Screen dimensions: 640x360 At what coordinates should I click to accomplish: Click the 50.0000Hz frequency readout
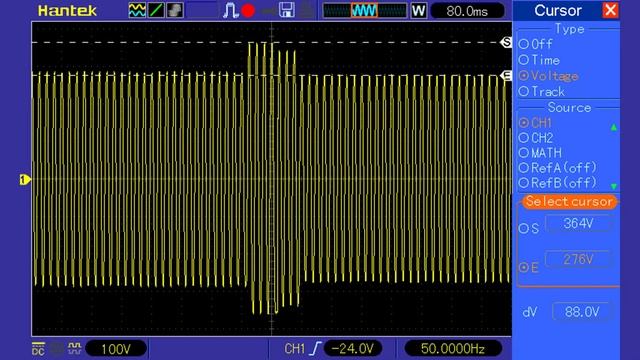453,349
